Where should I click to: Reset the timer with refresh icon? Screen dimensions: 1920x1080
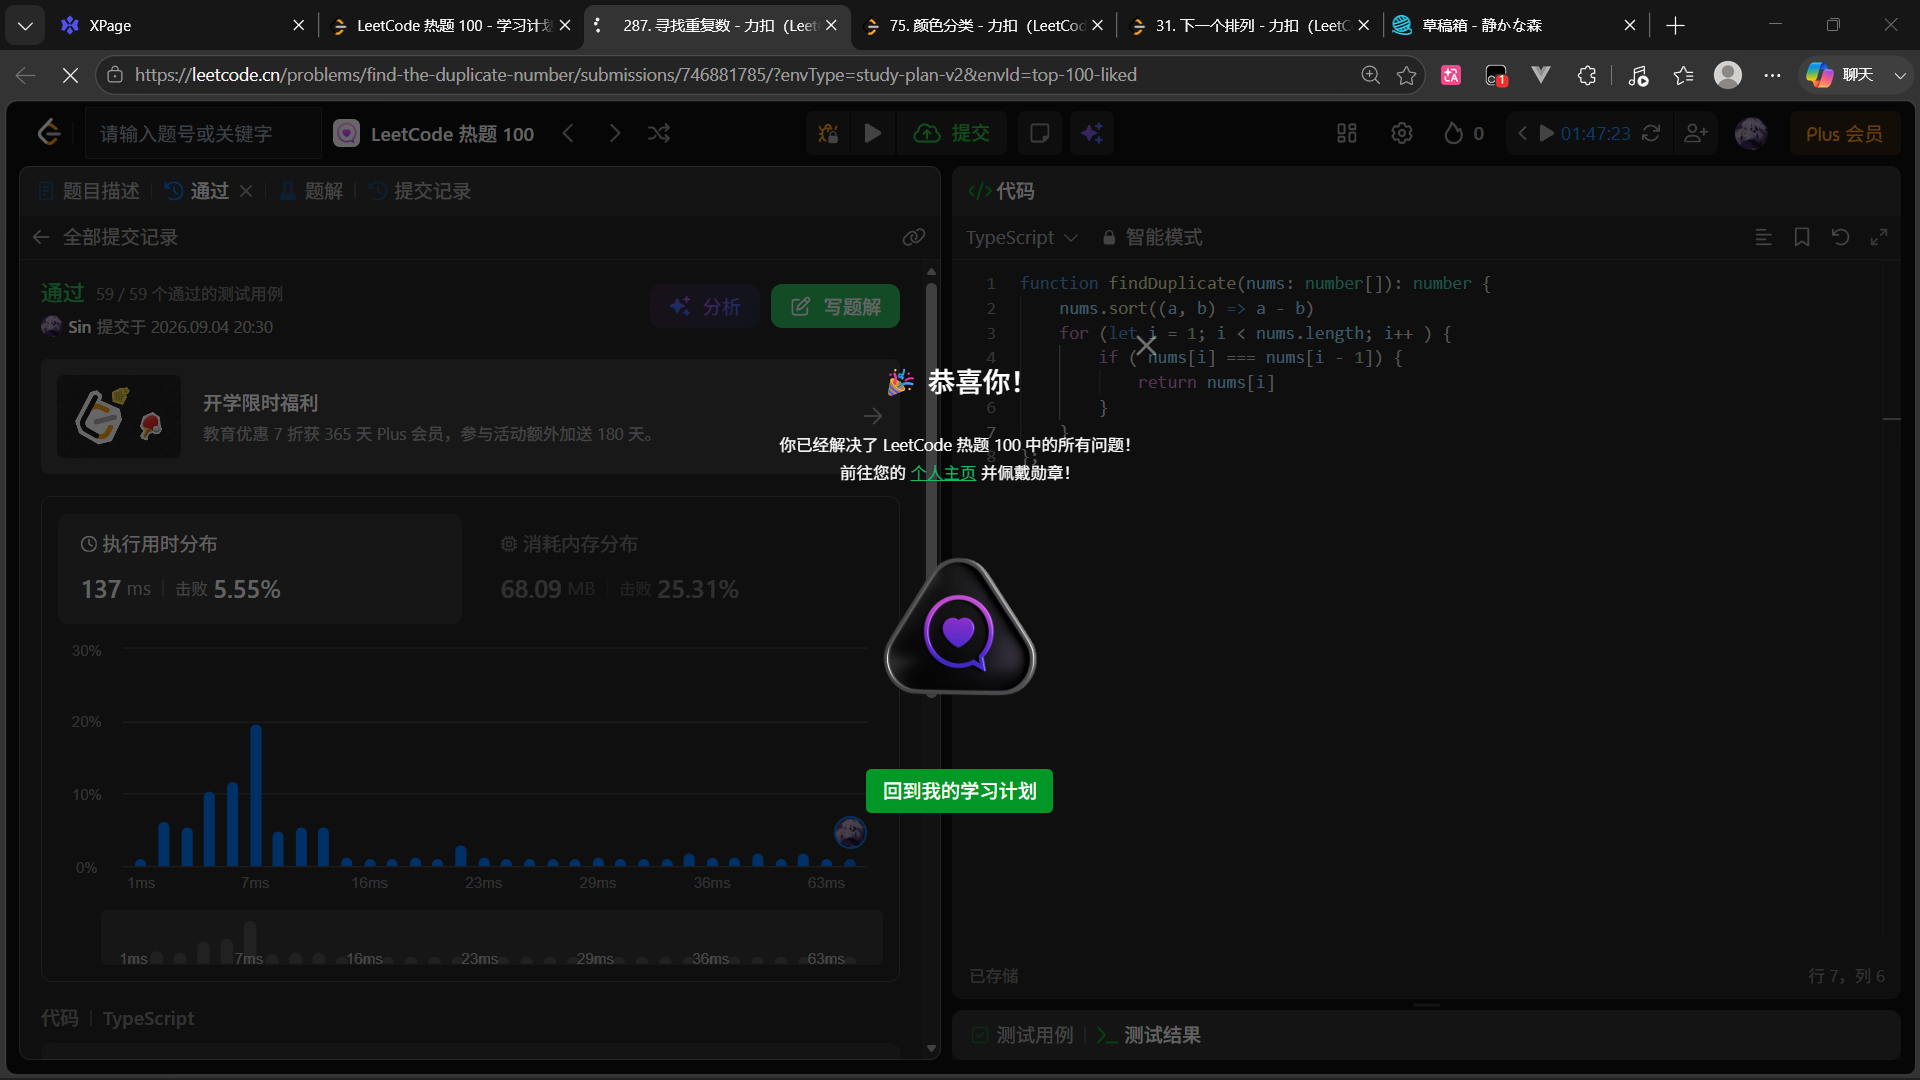[x=1651, y=133]
